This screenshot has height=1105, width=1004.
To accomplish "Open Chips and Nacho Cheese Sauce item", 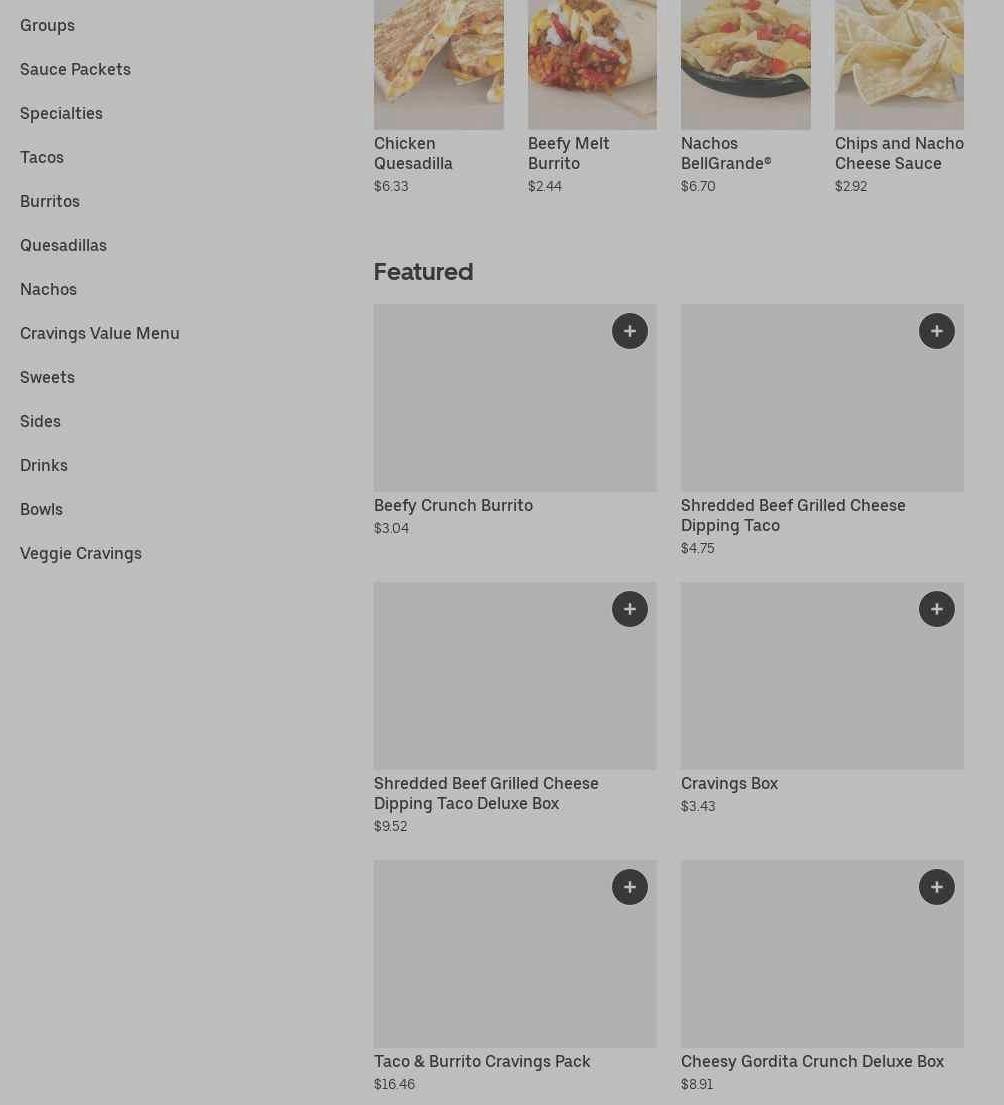I will (x=899, y=64).
